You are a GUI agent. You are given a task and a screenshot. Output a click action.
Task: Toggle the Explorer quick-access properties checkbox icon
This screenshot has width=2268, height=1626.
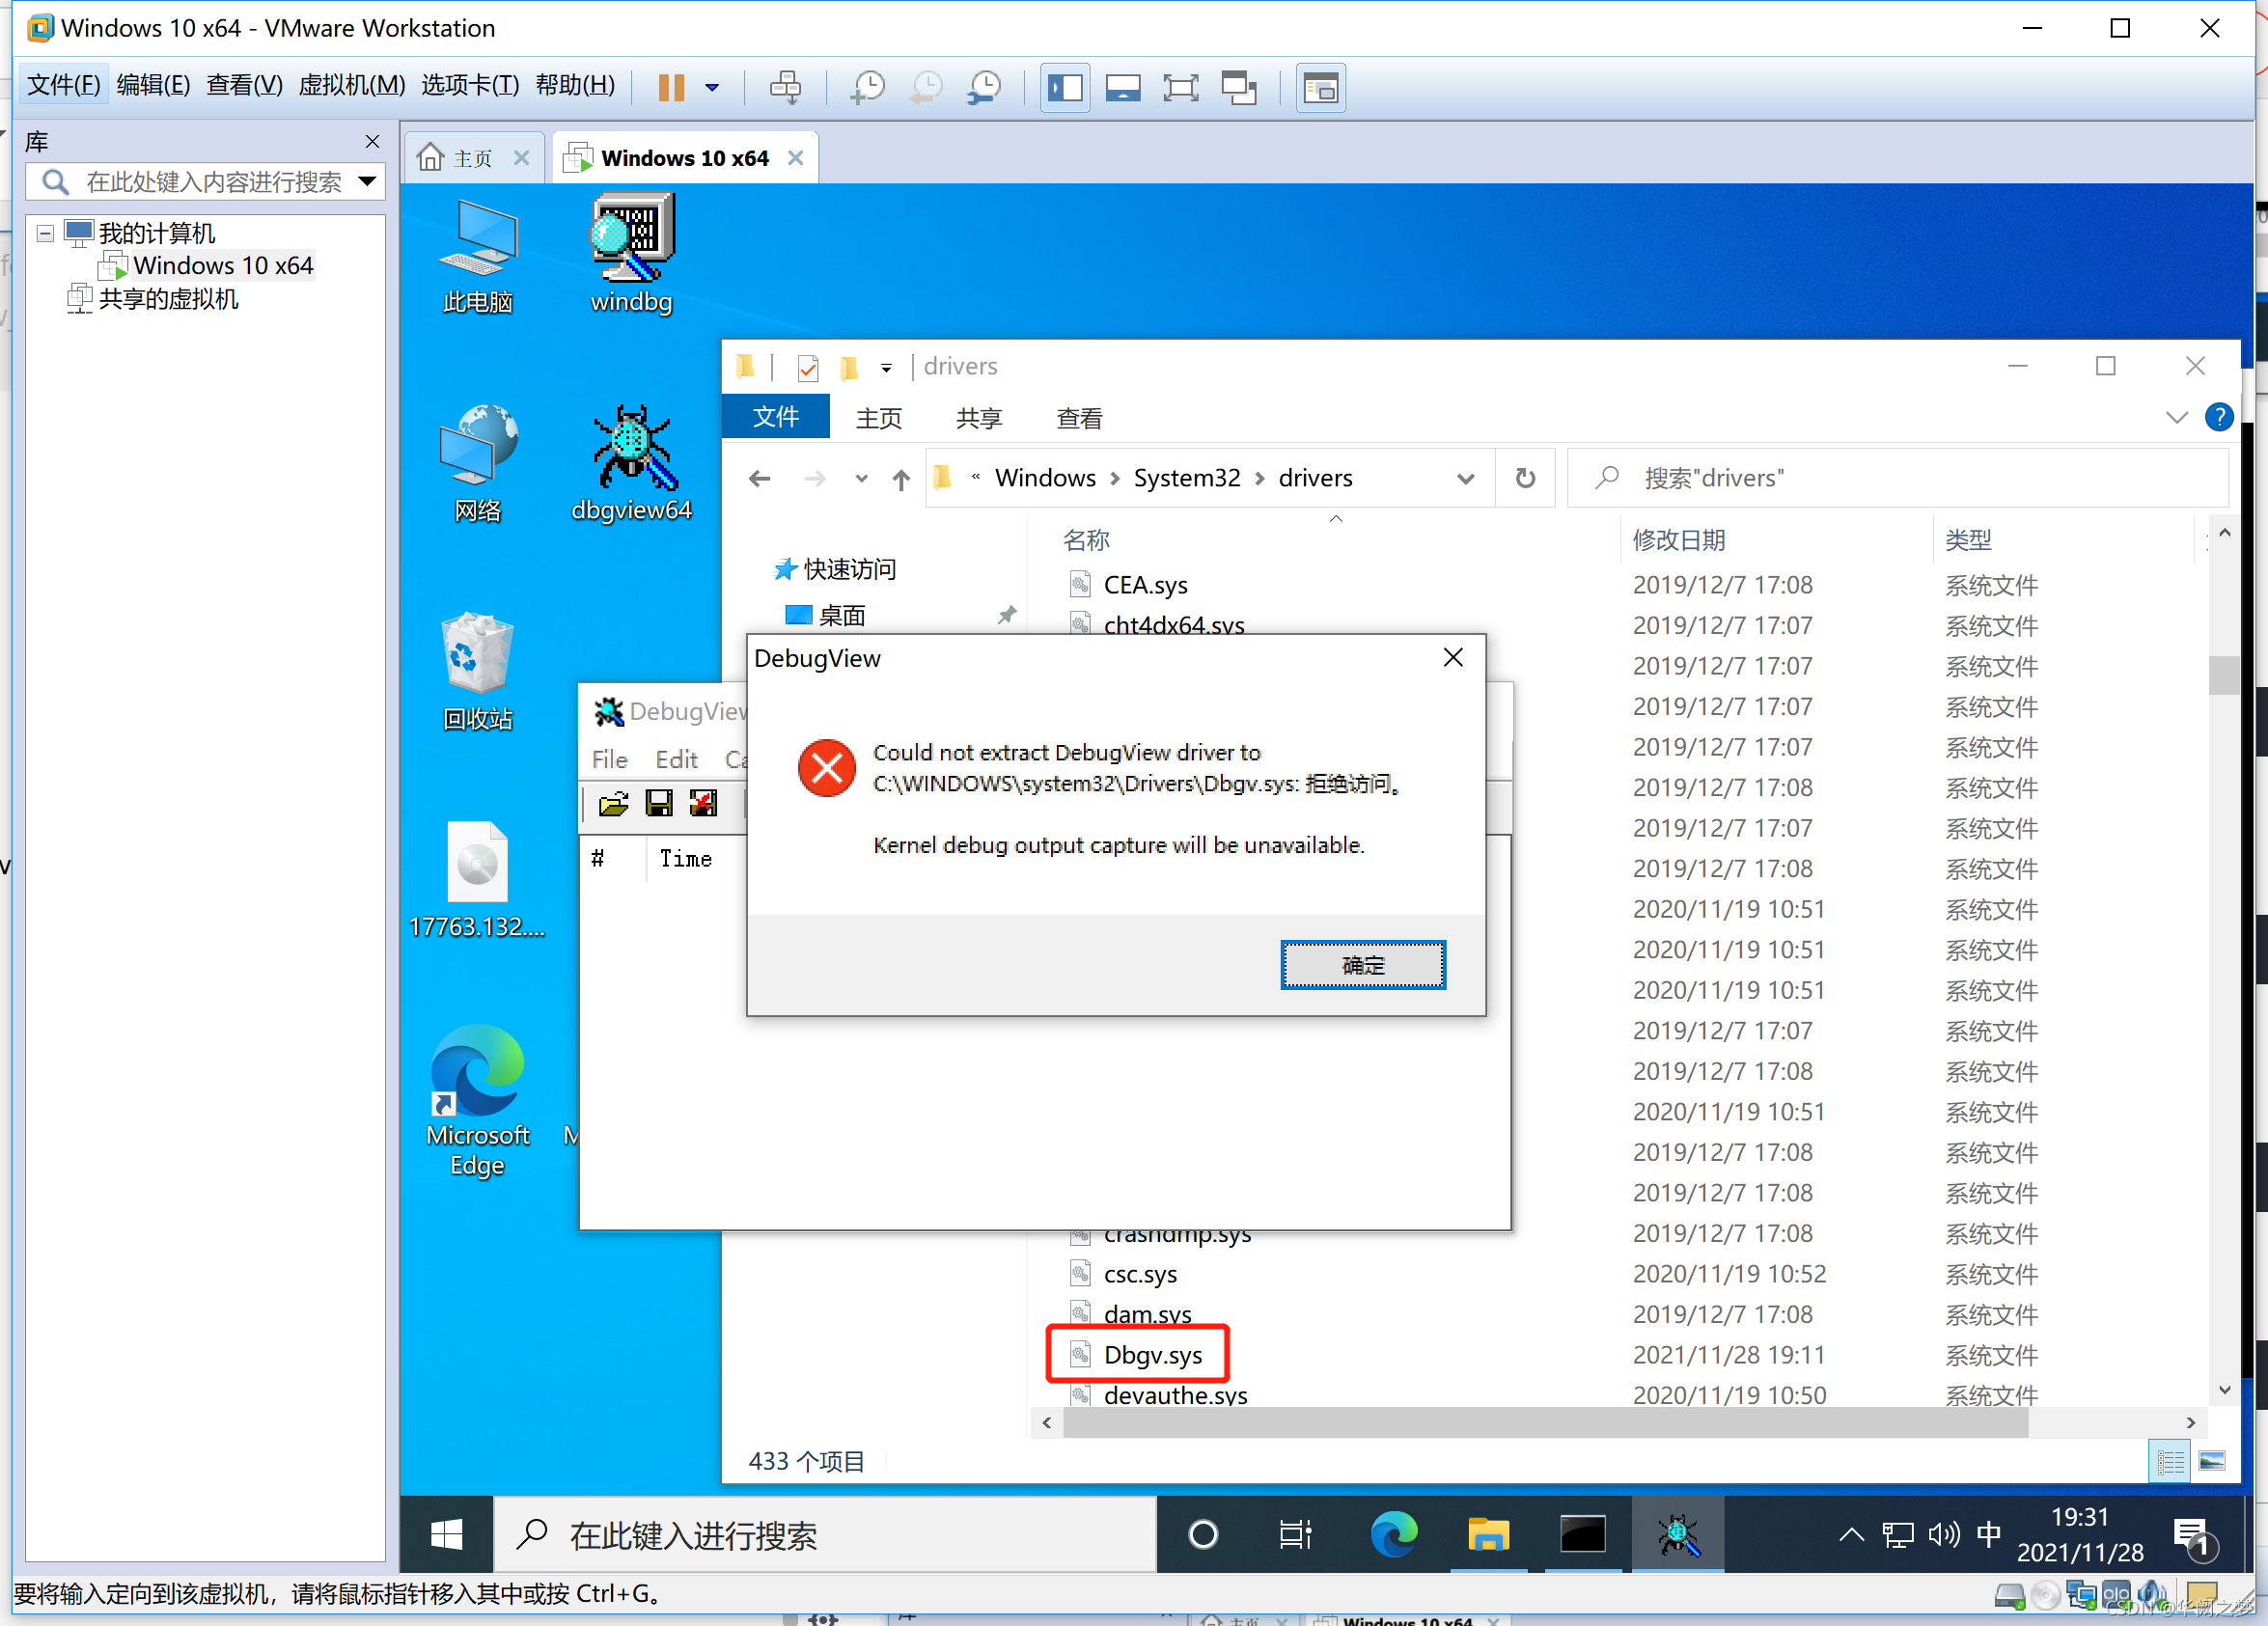(x=808, y=368)
